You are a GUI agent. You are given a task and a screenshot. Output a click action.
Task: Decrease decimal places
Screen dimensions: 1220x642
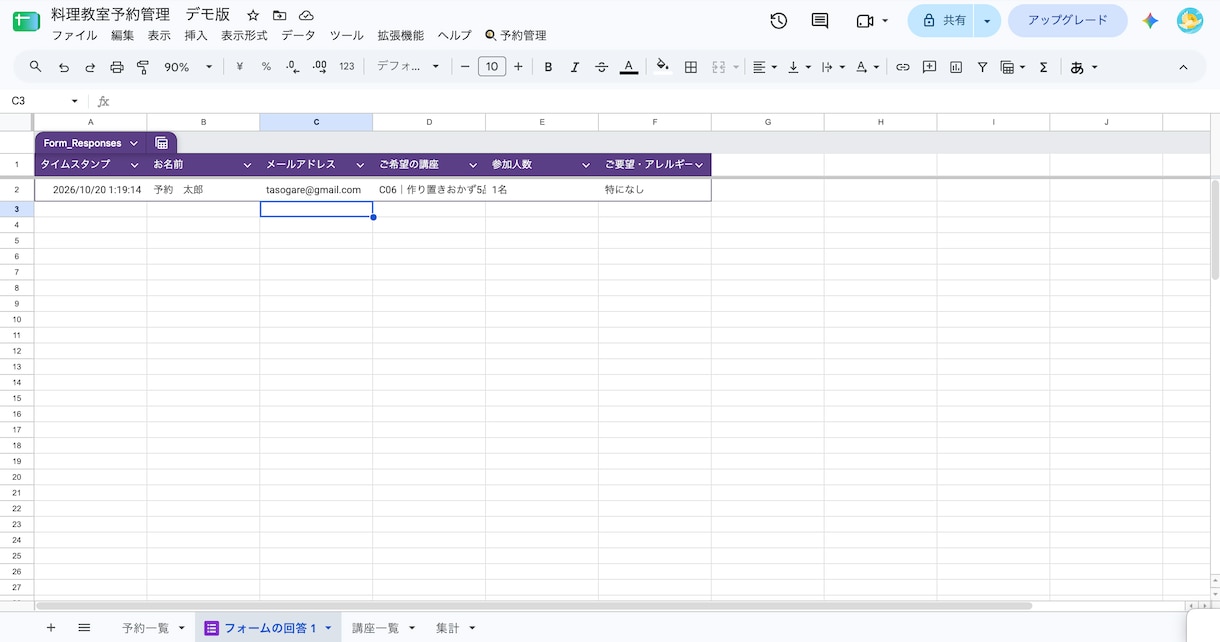pyautogui.click(x=292, y=67)
